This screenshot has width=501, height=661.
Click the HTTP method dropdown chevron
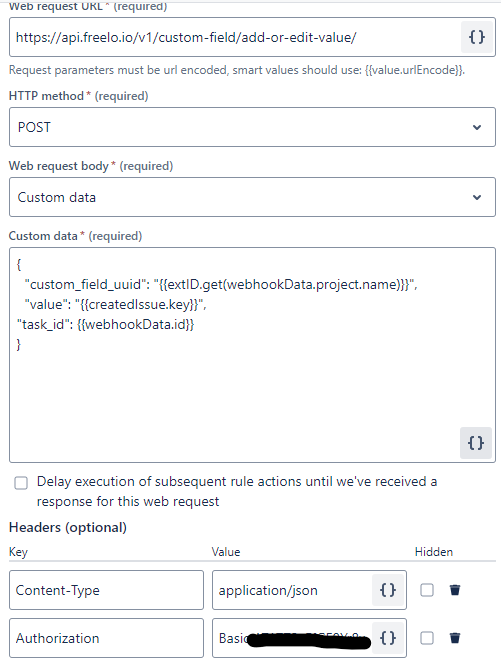(477, 127)
